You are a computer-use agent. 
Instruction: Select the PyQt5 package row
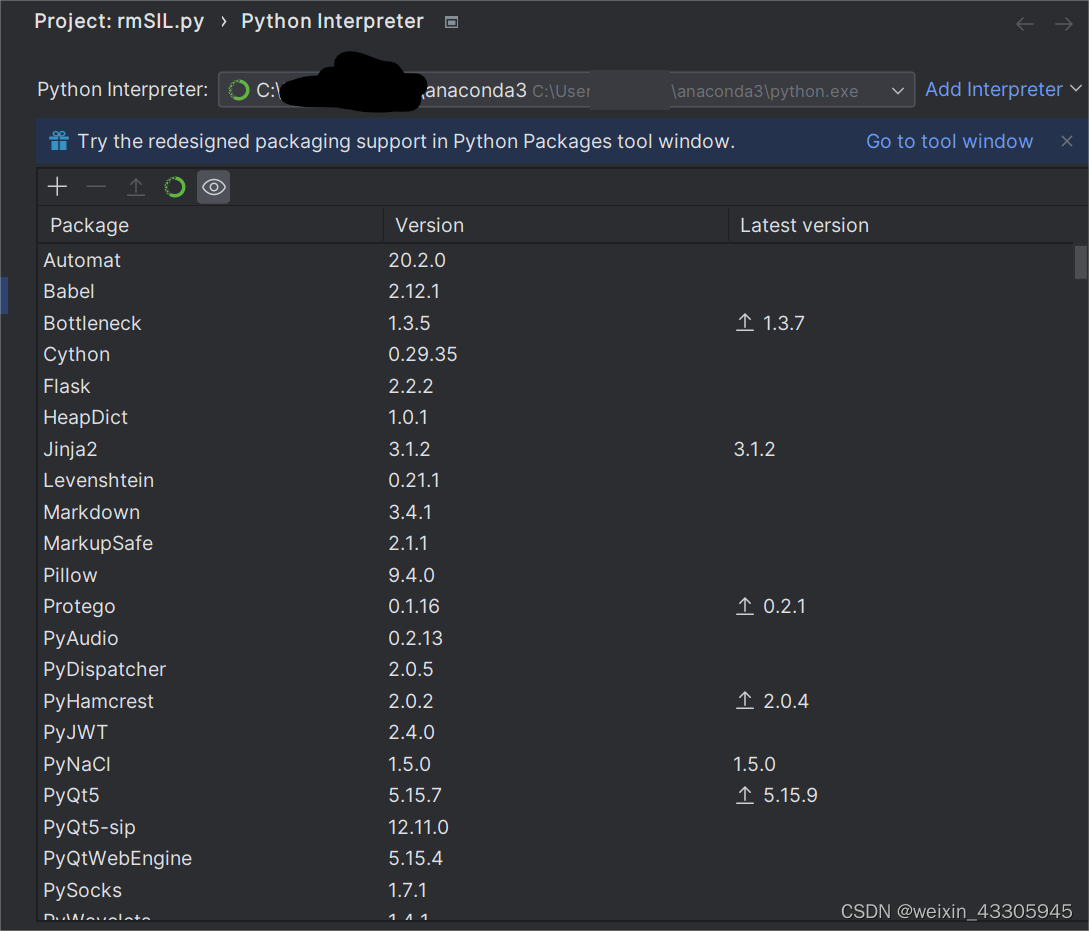click(555, 796)
